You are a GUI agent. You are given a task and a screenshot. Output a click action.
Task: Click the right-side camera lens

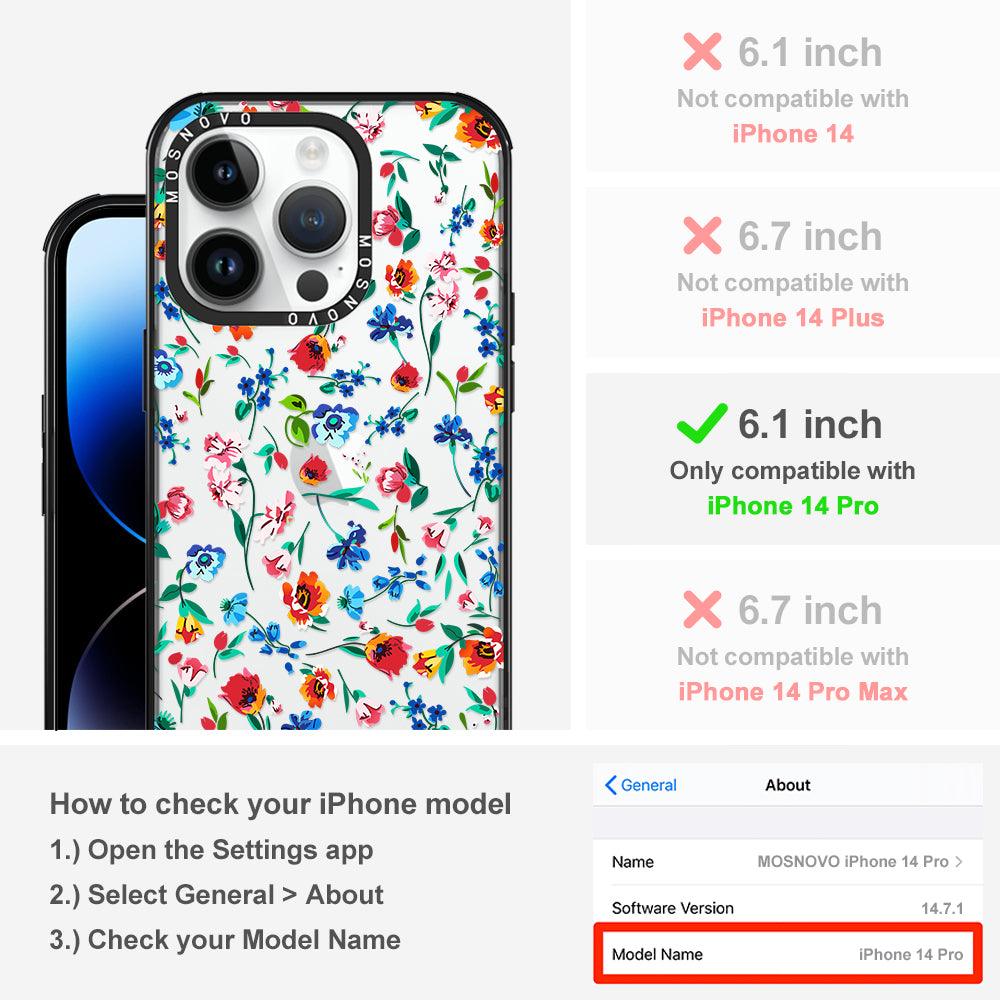[312, 219]
